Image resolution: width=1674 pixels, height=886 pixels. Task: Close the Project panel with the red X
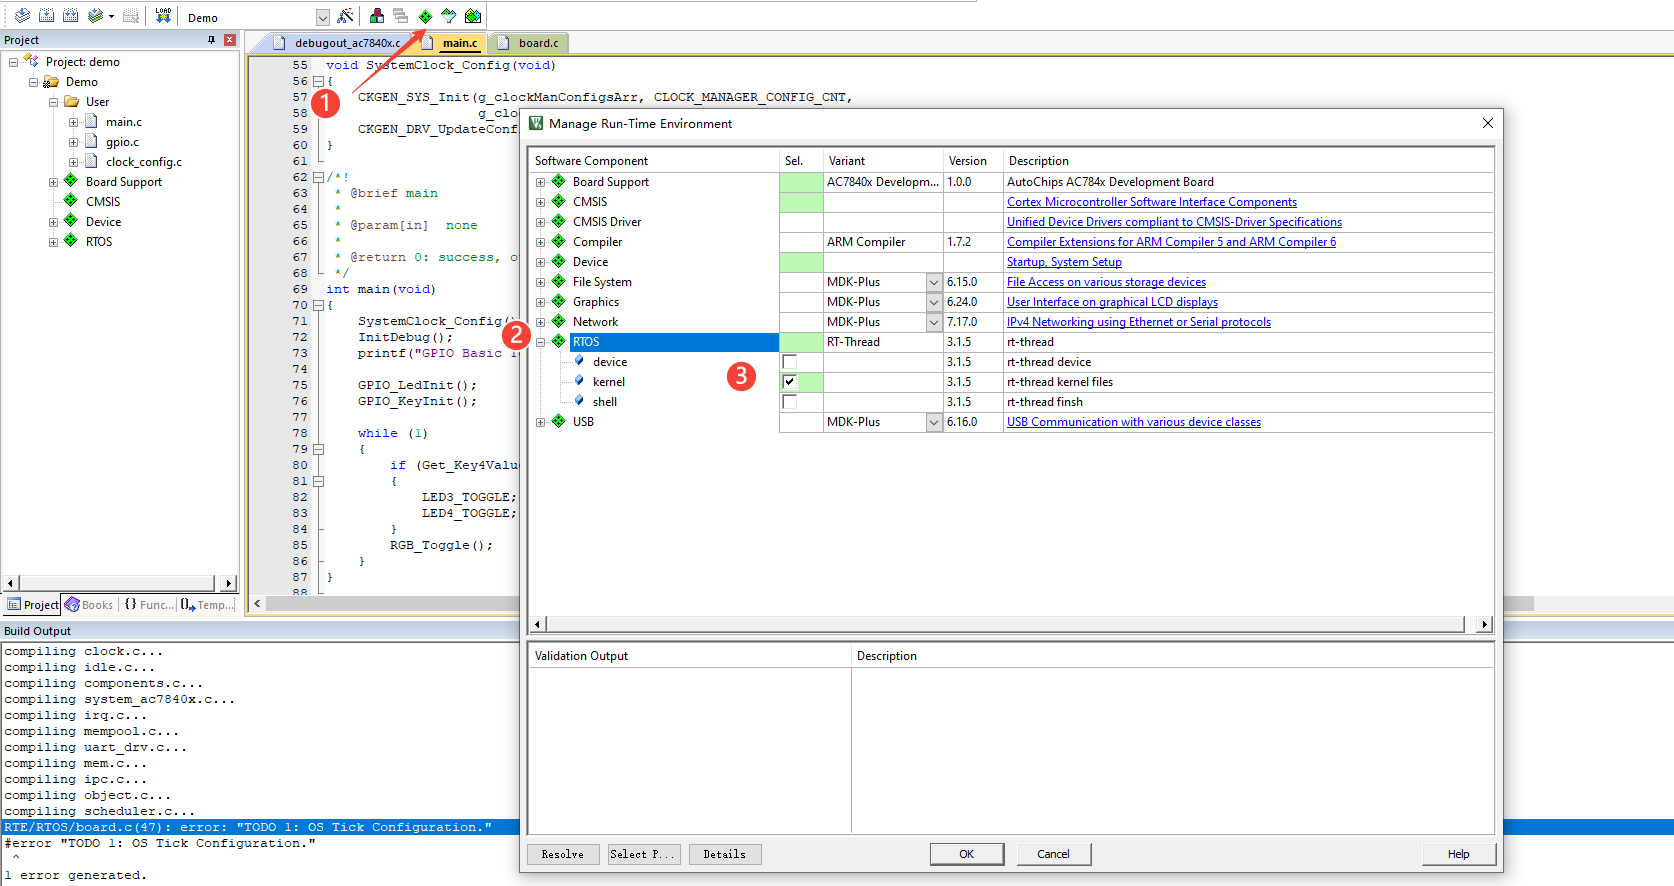[x=230, y=40]
